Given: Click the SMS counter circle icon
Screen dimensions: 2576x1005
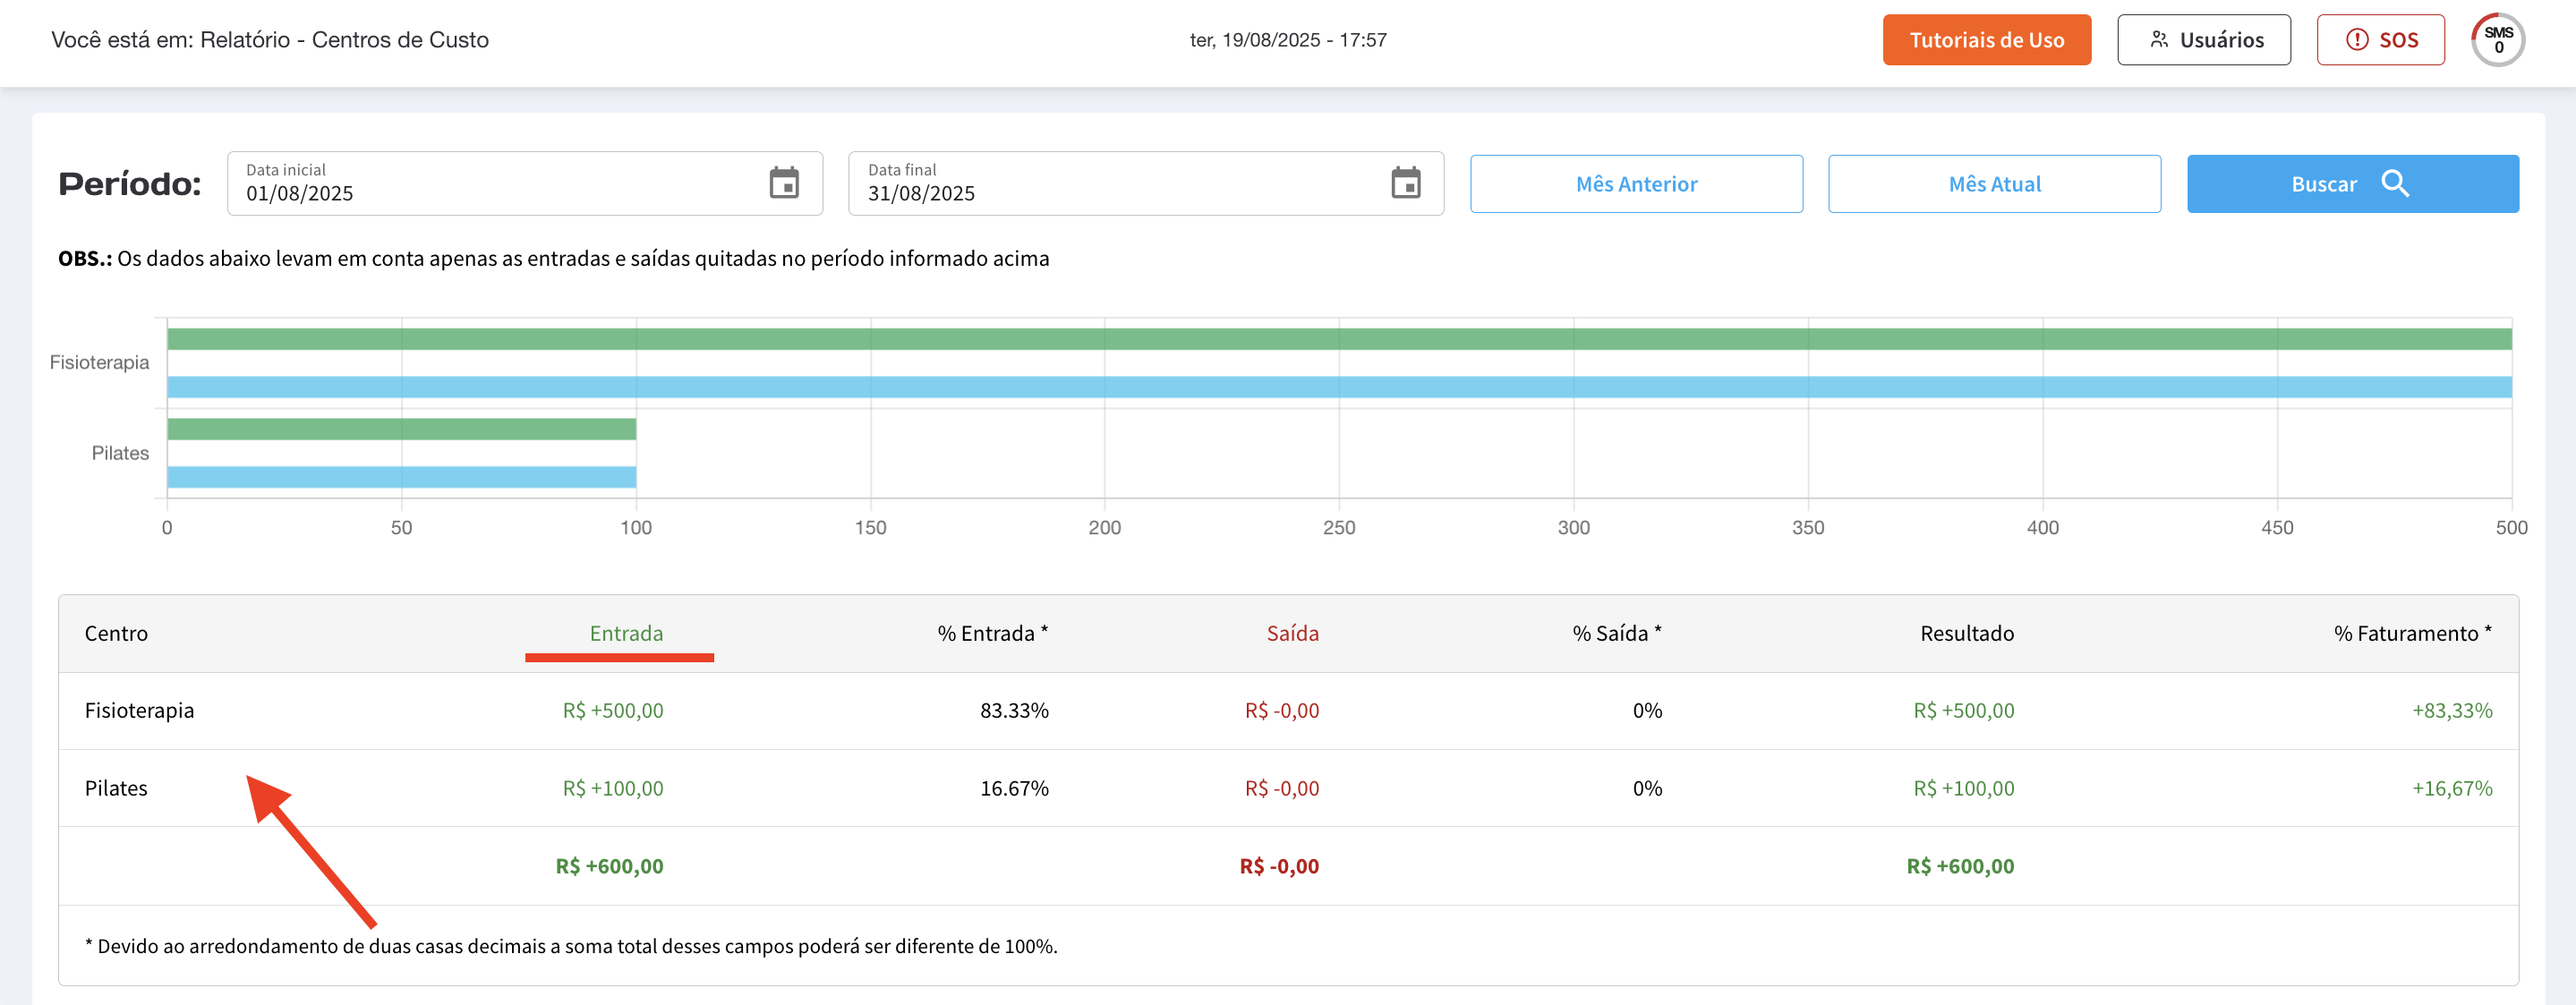Looking at the screenshot, I should click(x=2497, y=40).
